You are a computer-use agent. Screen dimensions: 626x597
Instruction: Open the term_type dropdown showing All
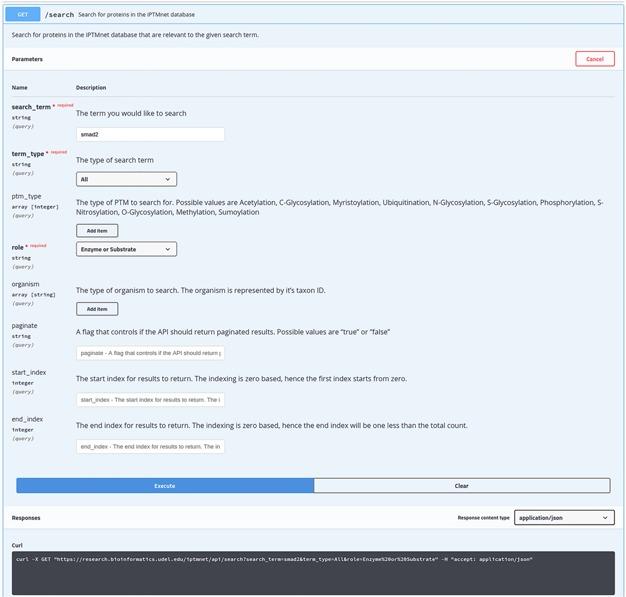coord(126,179)
